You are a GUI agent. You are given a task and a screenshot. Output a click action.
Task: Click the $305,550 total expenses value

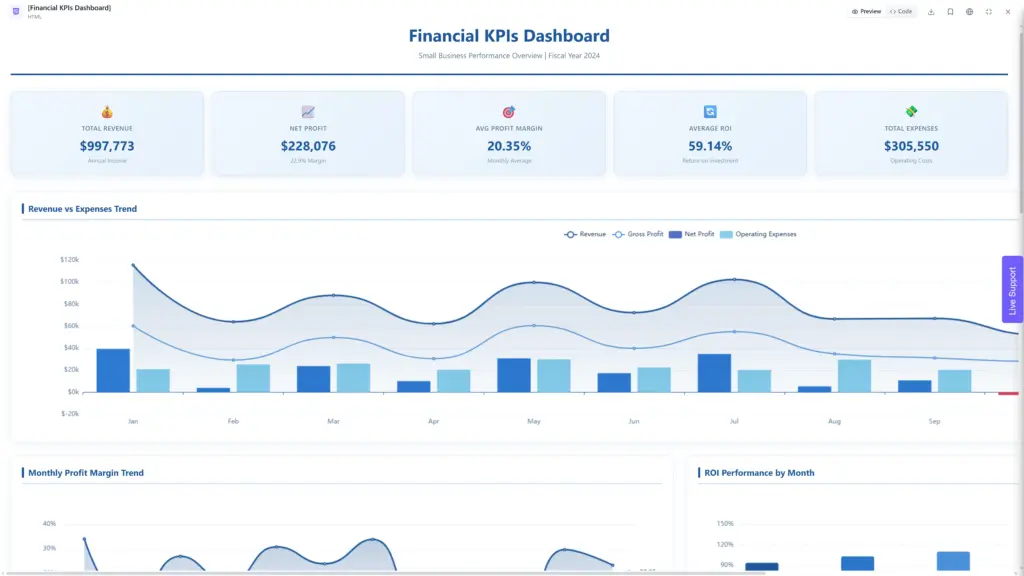pyautogui.click(x=911, y=146)
